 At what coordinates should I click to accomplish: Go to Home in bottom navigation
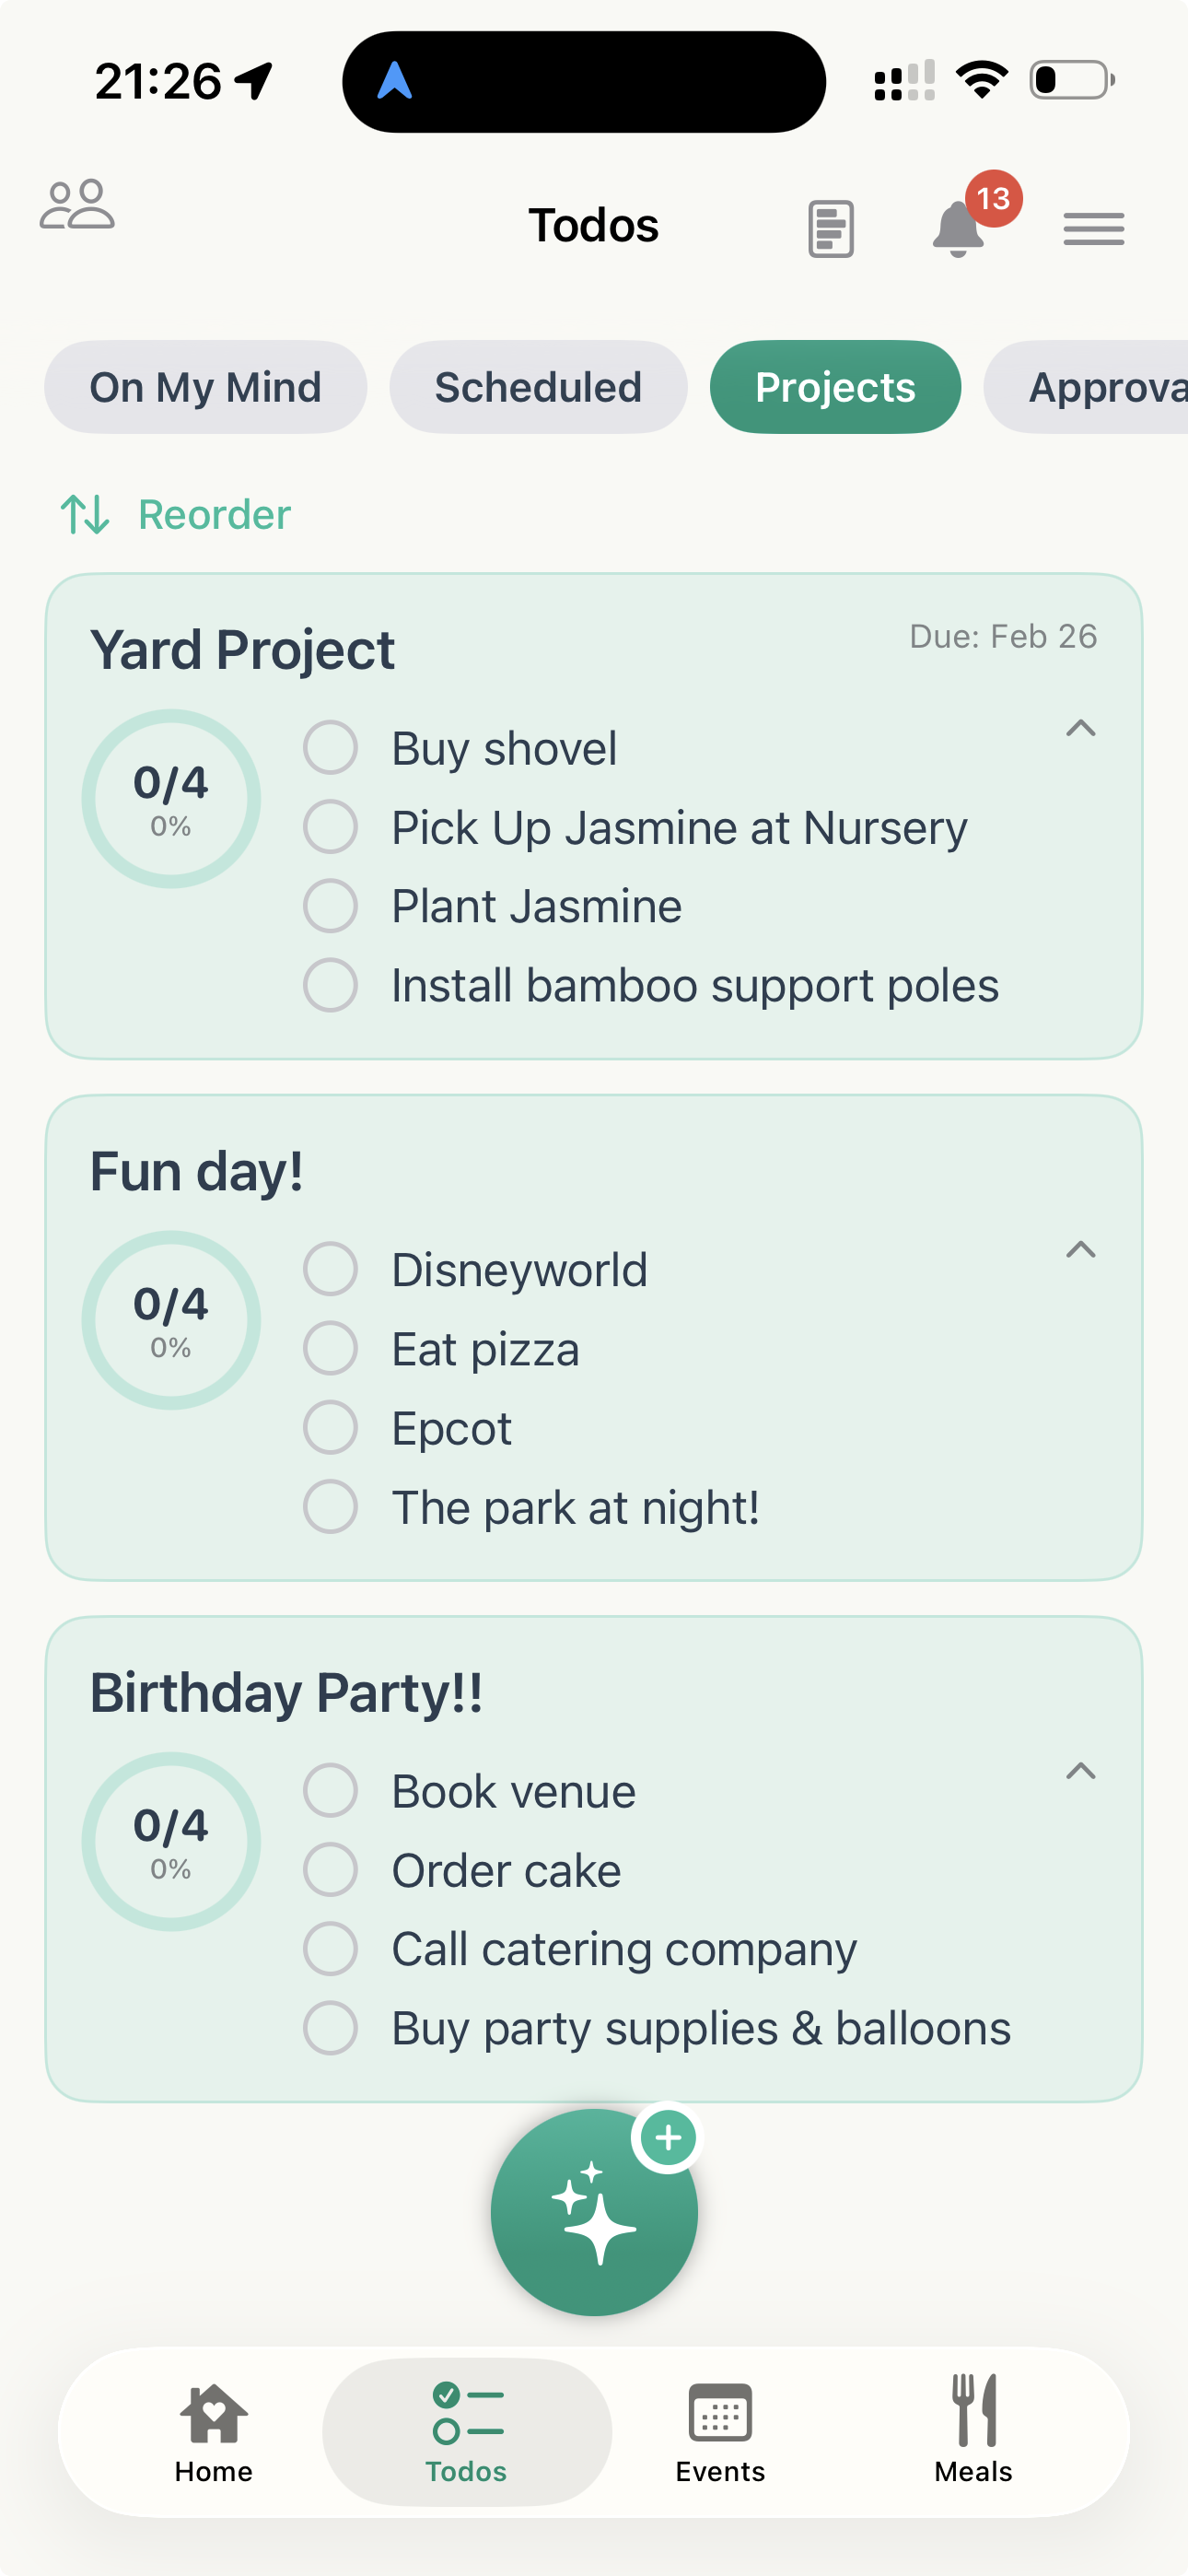pos(213,2430)
